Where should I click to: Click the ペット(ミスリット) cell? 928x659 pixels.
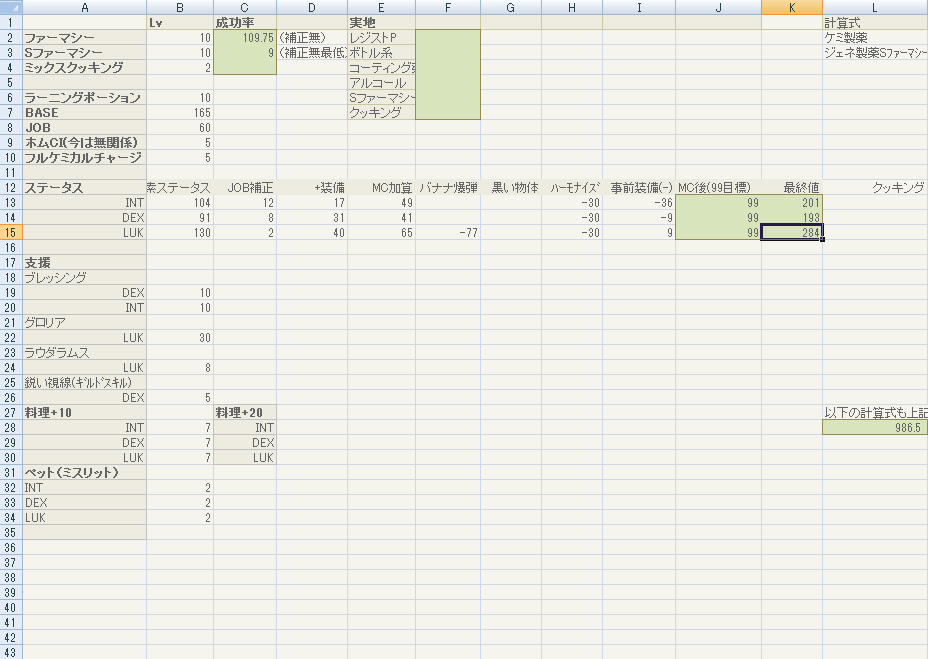(85, 472)
